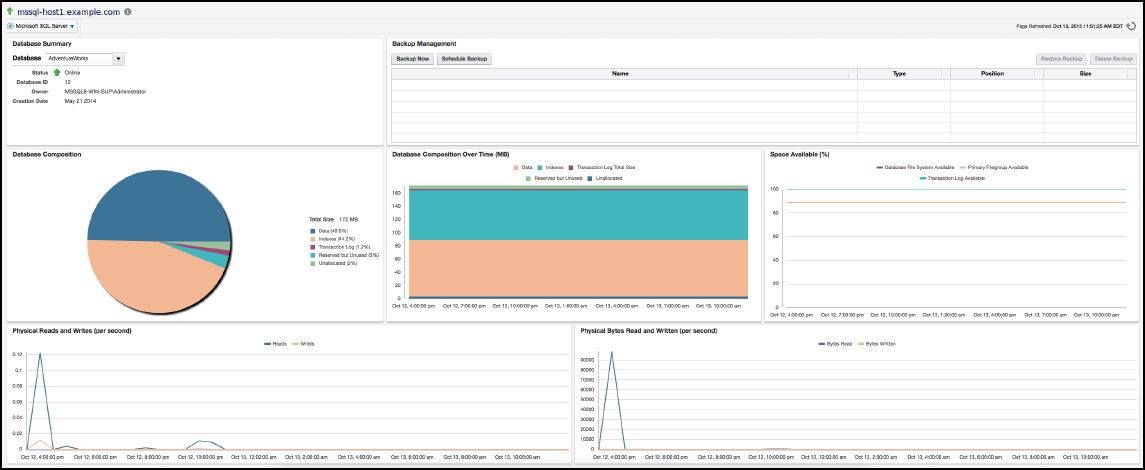Click the Bytes Read spike peak in chart
The height and width of the screenshot is (470, 1145).
pos(610,352)
